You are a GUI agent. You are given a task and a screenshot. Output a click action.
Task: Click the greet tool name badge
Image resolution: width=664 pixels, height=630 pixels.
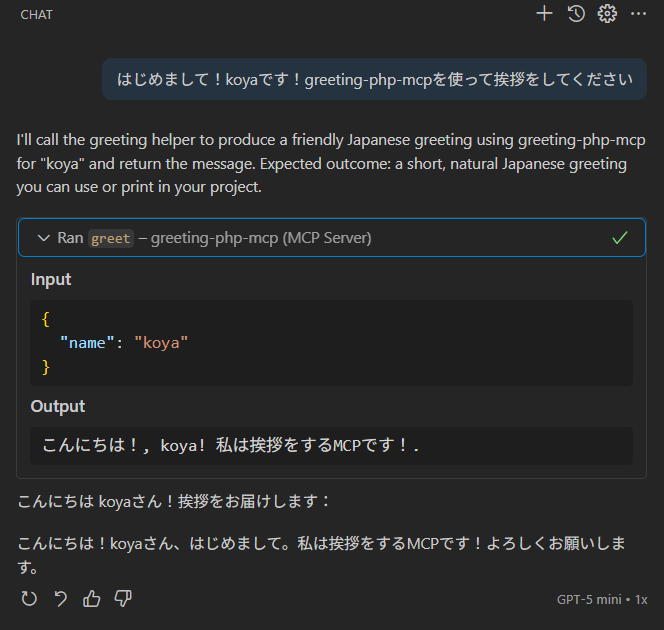(111, 238)
